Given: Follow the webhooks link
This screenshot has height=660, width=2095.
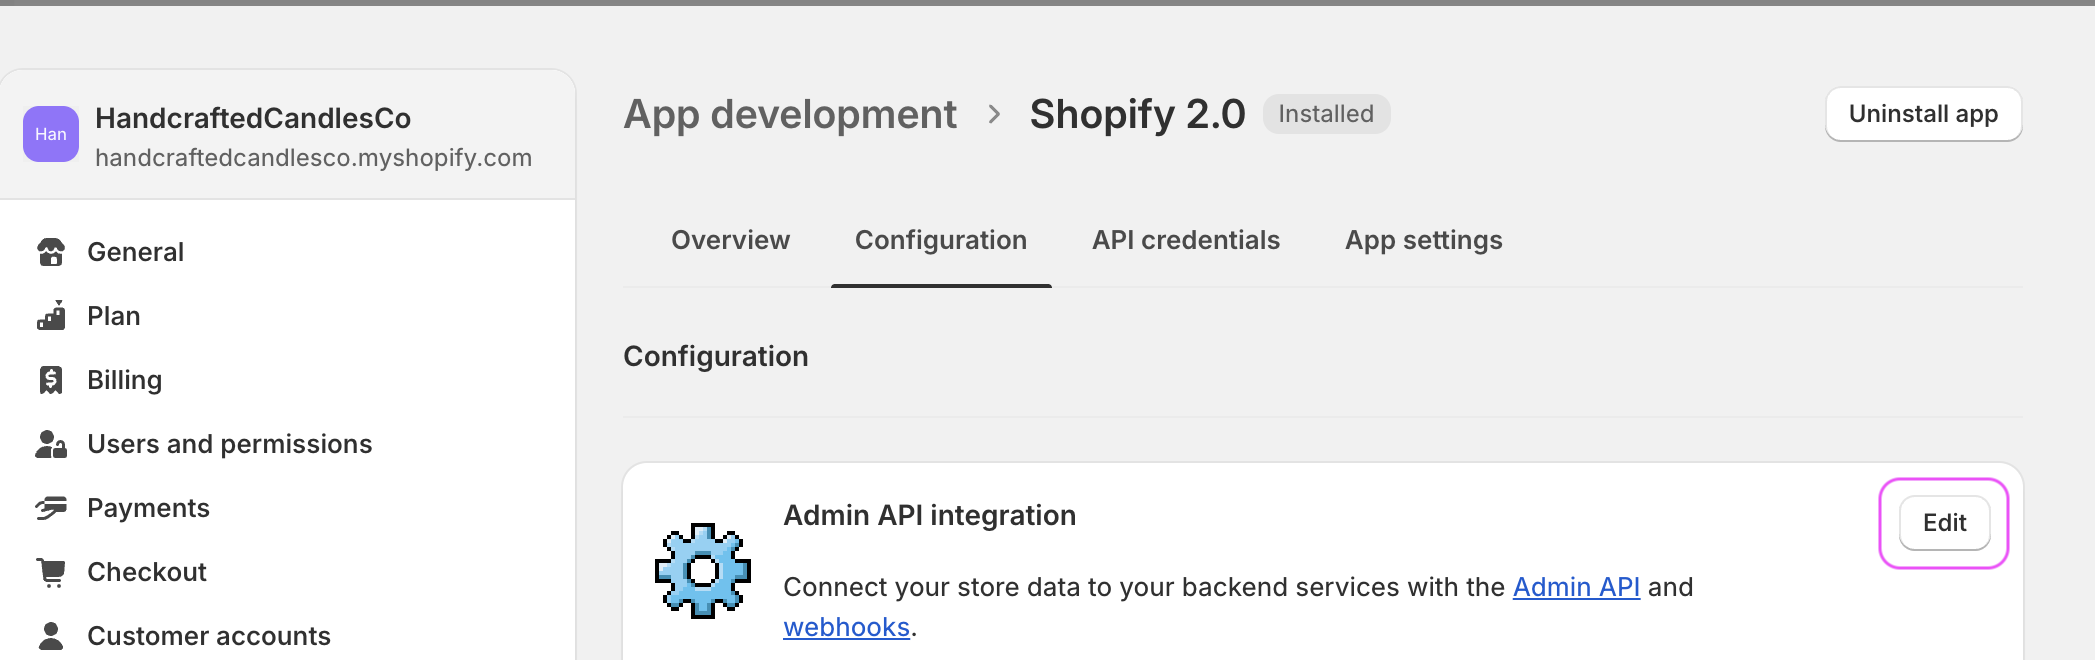Looking at the screenshot, I should (846, 627).
